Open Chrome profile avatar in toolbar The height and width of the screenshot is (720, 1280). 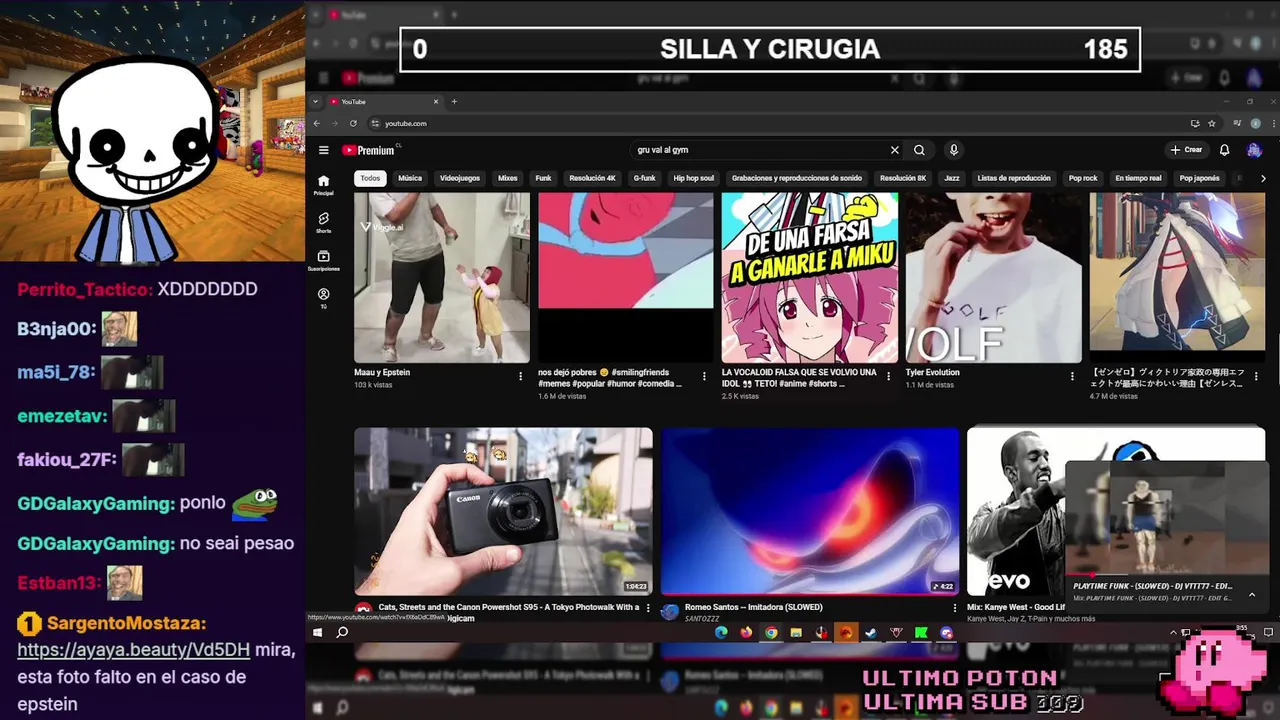(1256, 123)
